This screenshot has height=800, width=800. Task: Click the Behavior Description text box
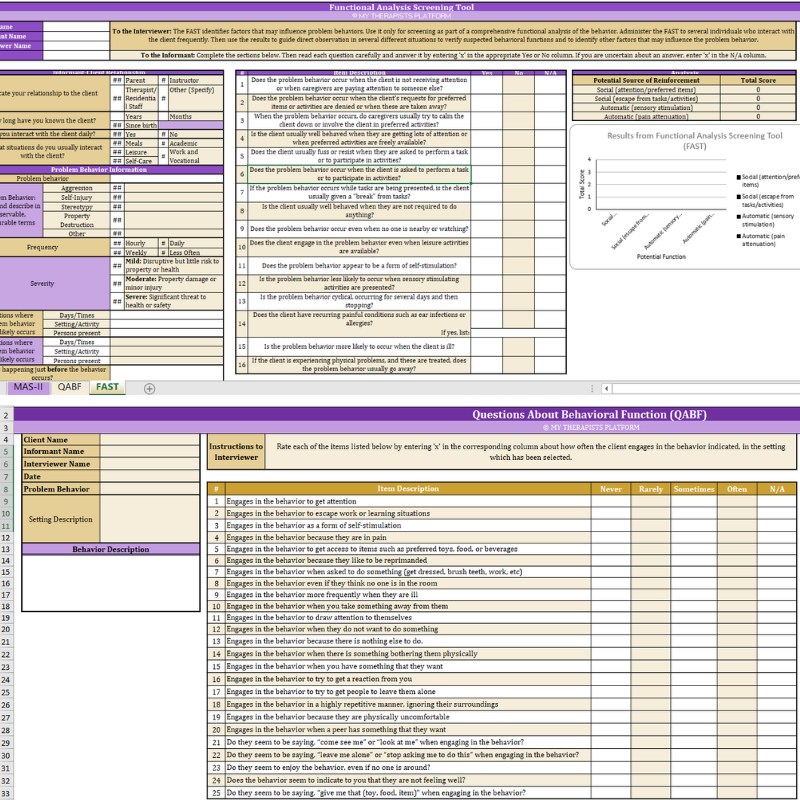[x=111, y=583]
